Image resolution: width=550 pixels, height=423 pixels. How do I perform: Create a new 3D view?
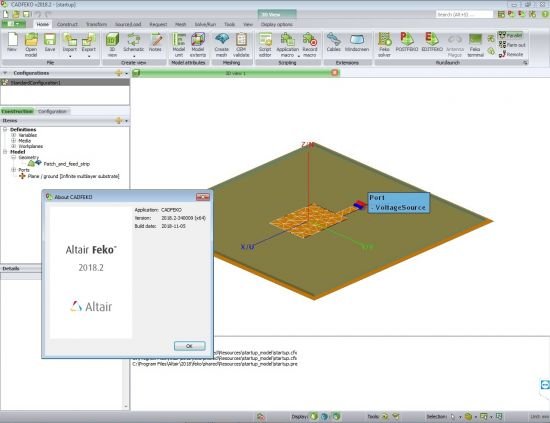(x=112, y=45)
